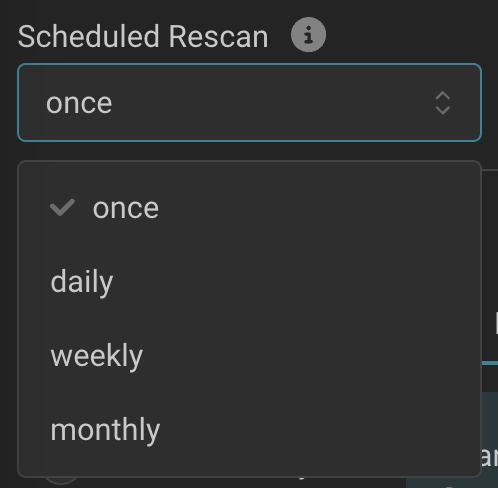The image size is (498, 488).
Task: Open the help tooltip icon next to Scheduled Rescan
Action: point(308,35)
